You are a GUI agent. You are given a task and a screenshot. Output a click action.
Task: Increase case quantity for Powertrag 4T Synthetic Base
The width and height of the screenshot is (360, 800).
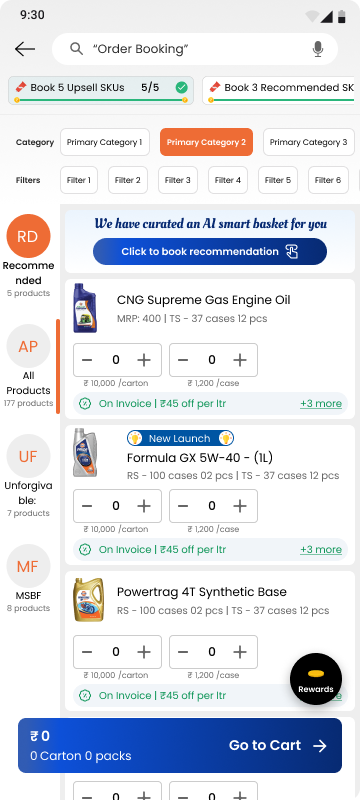click(240, 652)
